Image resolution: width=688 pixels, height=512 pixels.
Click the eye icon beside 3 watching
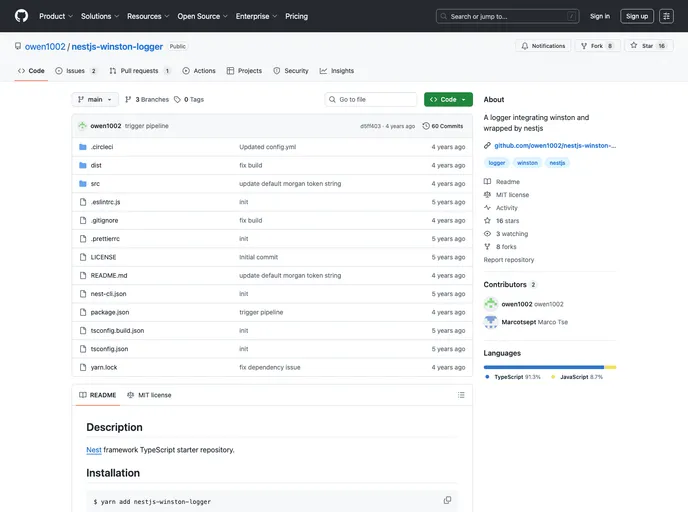click(487, 233)
